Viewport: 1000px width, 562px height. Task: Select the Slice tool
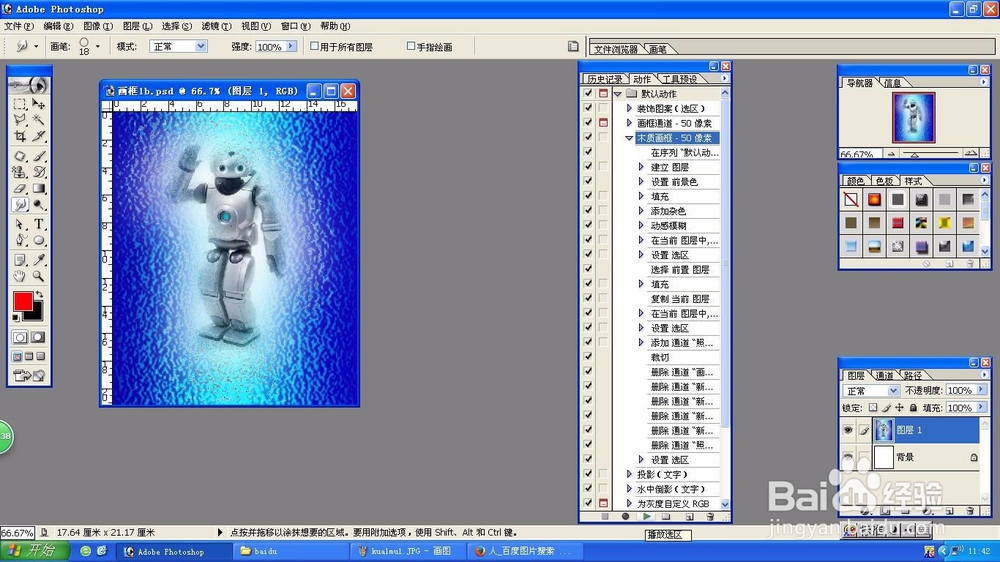pyautogui.click(x=39, y=136)
